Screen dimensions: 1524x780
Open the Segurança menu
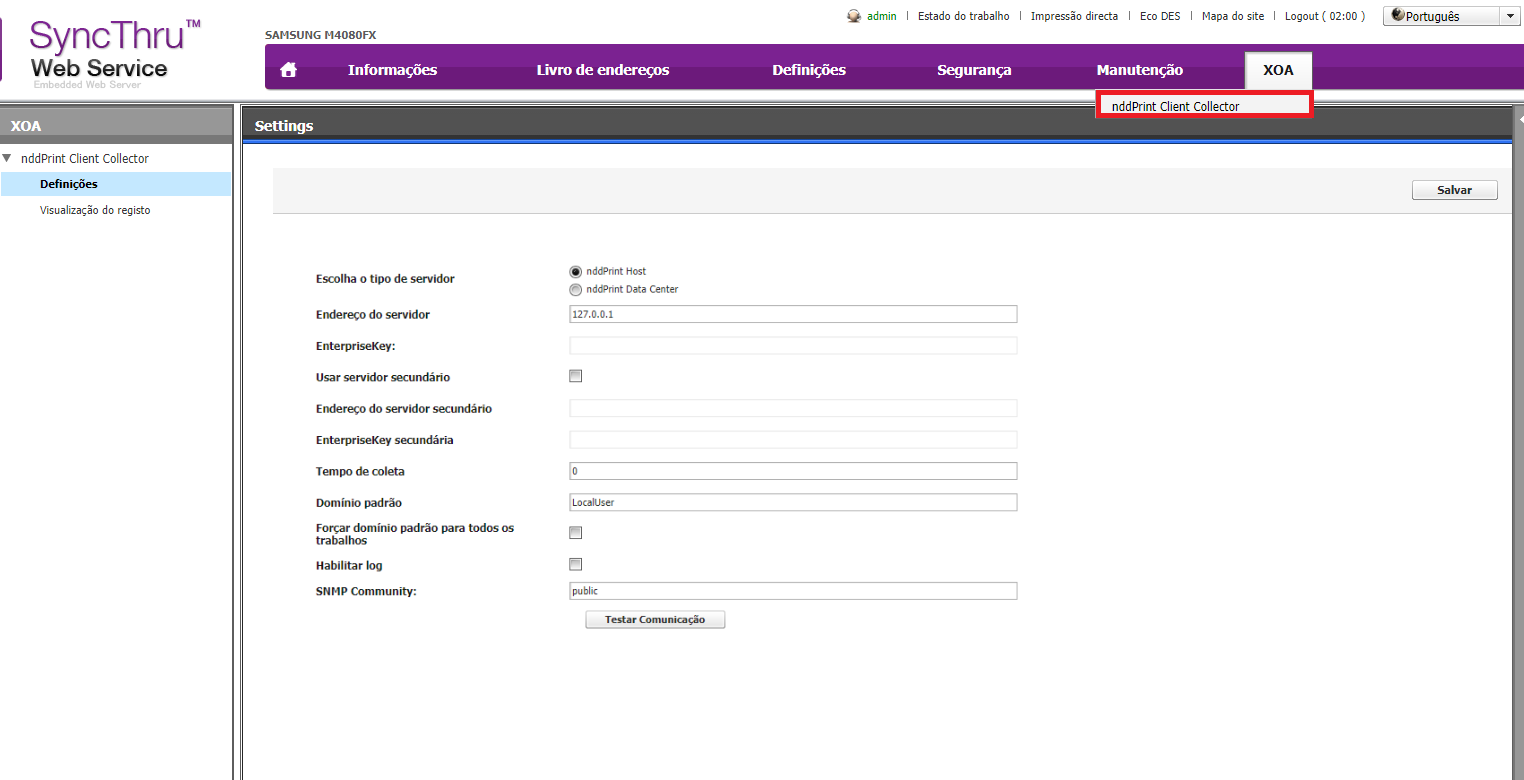(x=973, y=70)
